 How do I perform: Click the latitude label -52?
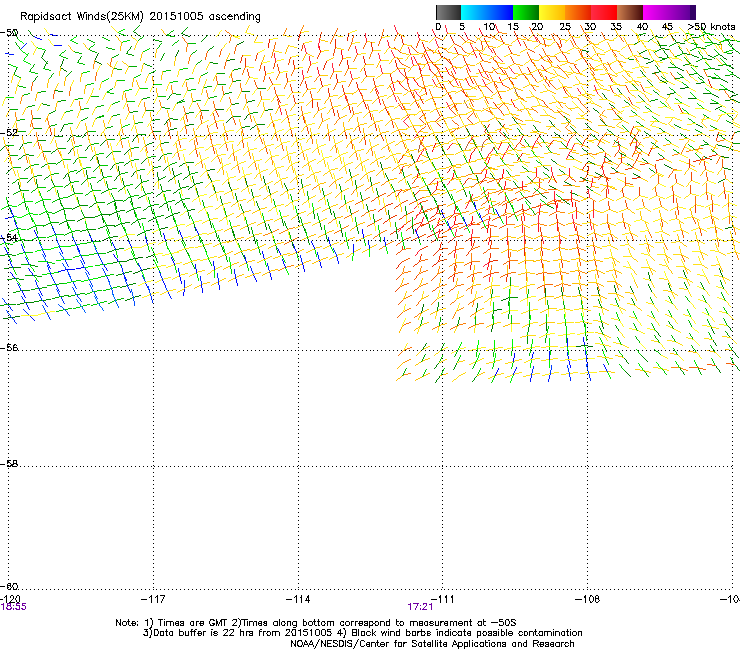click(9, 133)
